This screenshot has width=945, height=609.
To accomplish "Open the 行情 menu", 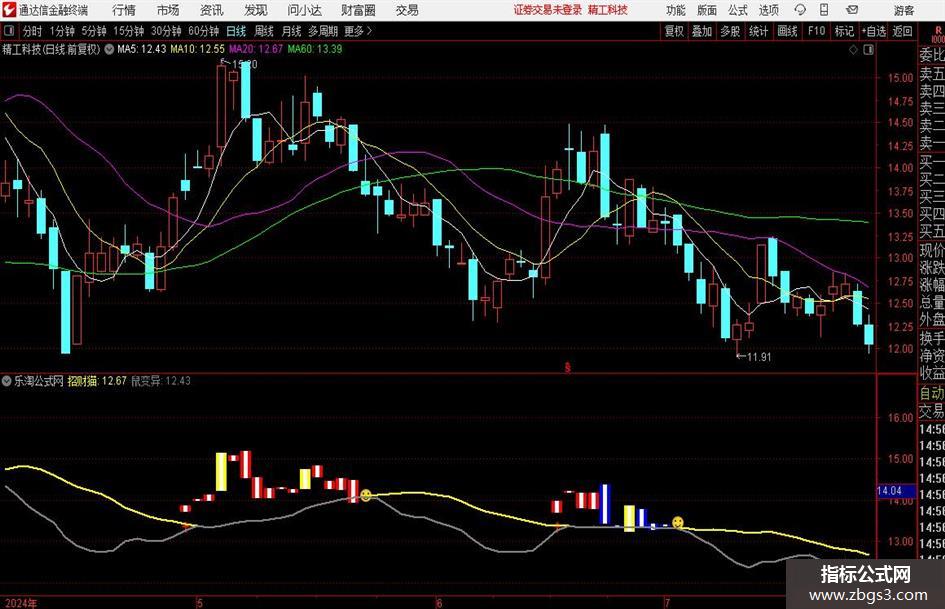I will 124,10.
